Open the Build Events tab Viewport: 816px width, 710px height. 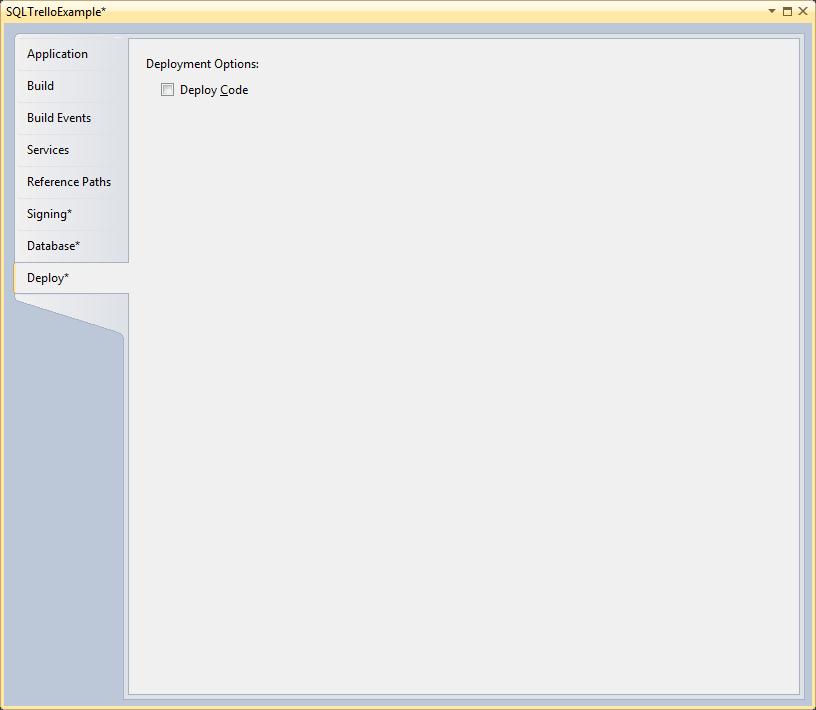coord(71,118)
